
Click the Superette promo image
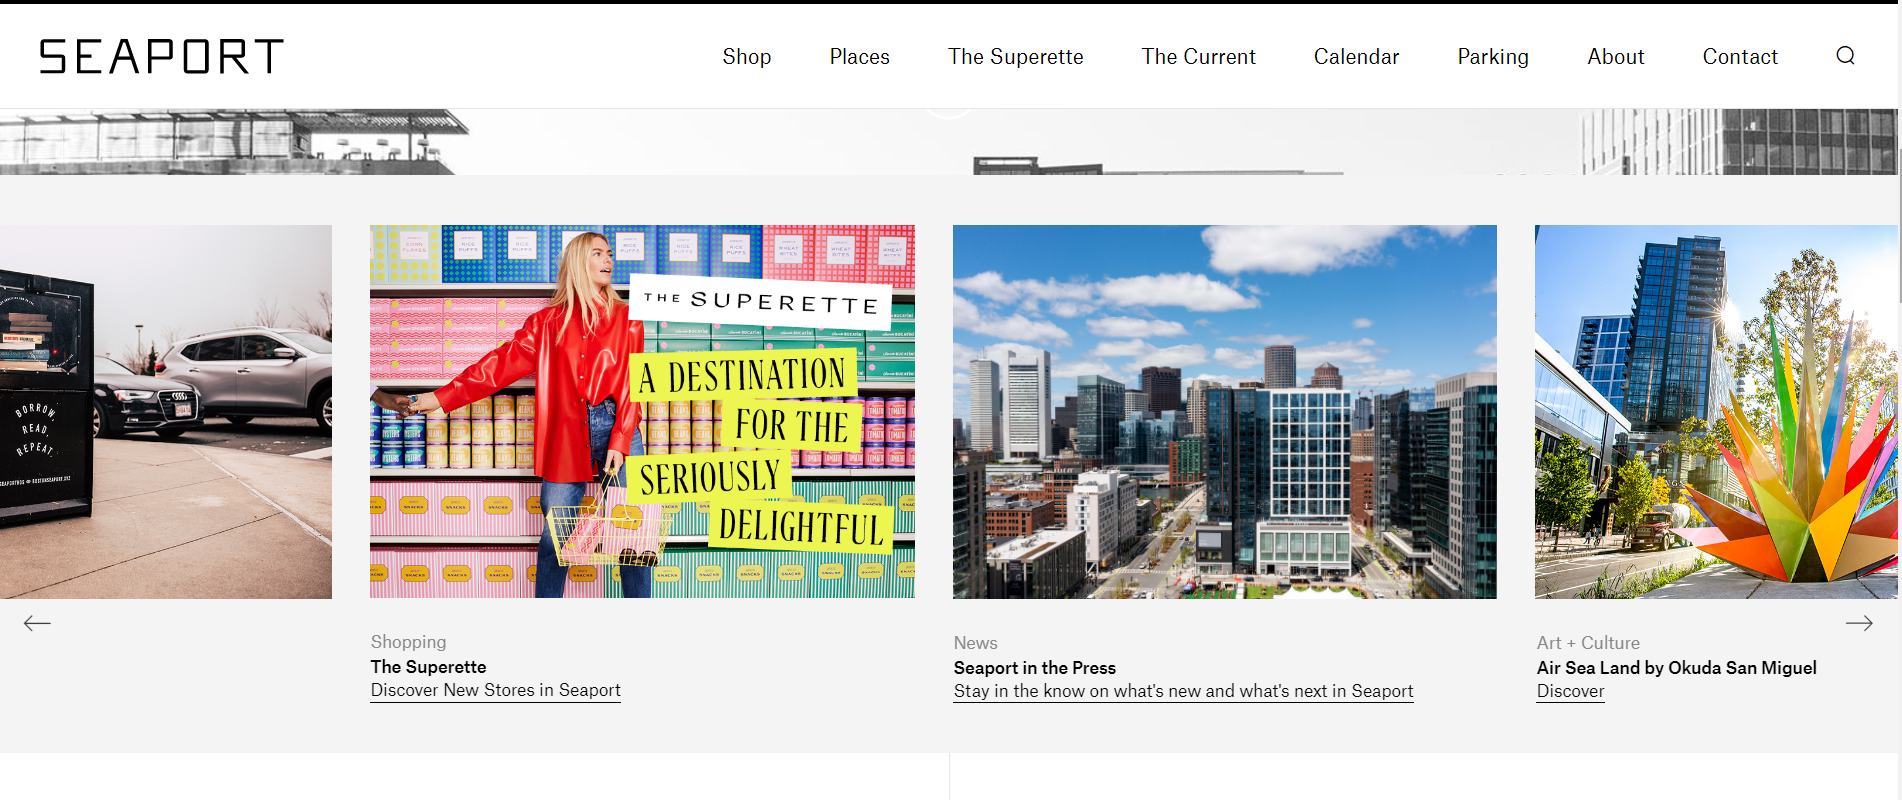point(642,412)
